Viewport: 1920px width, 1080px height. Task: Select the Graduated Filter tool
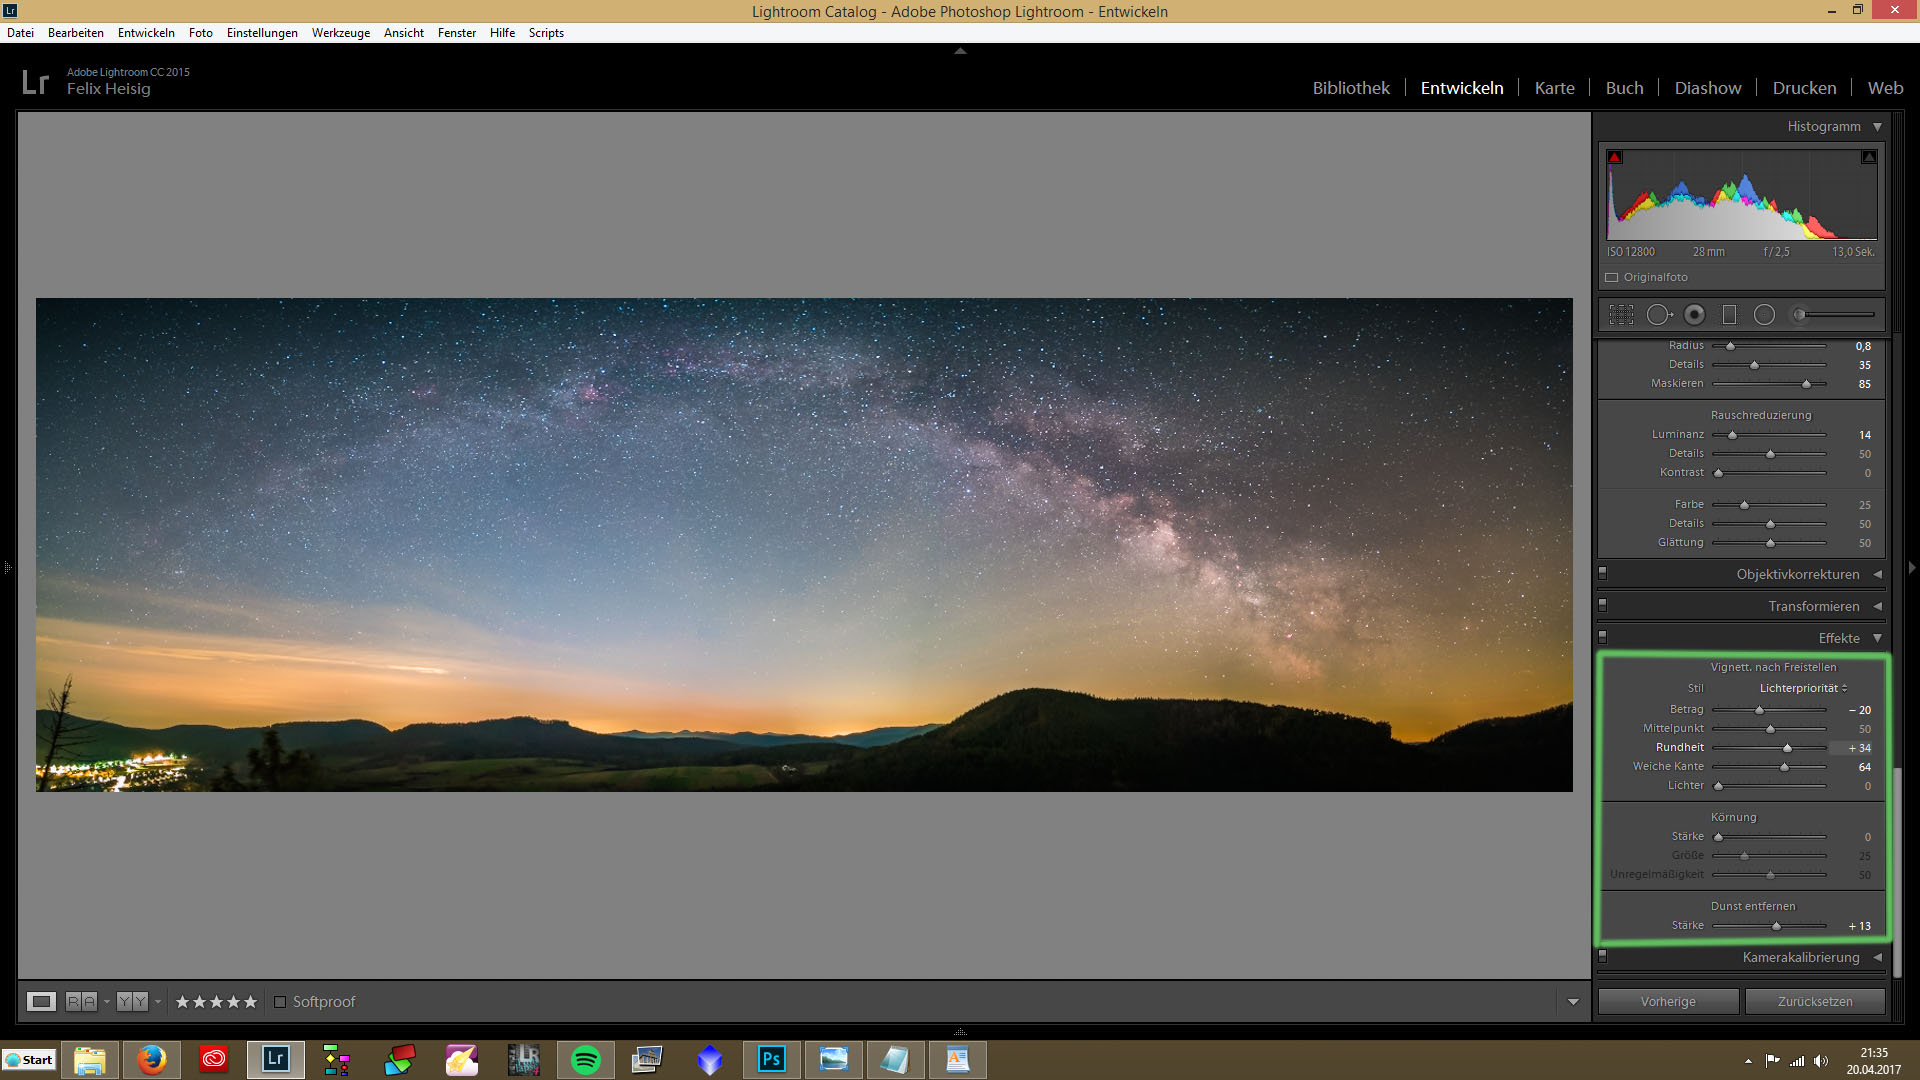pyautogui.click(x=1729, y=315)
